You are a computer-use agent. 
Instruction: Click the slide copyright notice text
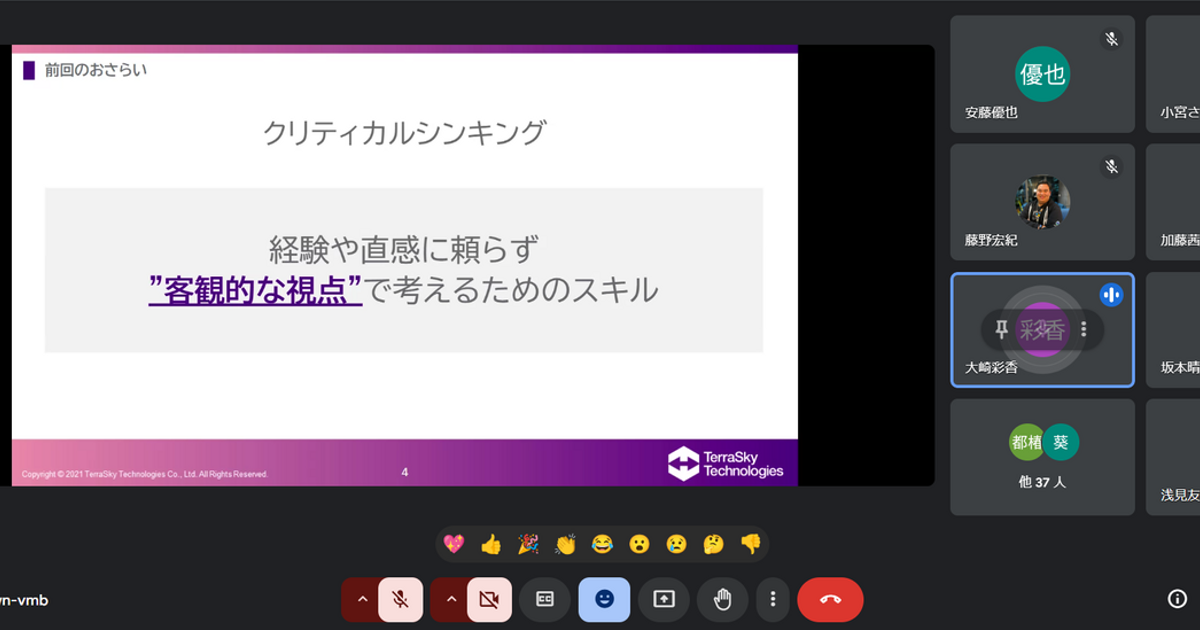145,474
